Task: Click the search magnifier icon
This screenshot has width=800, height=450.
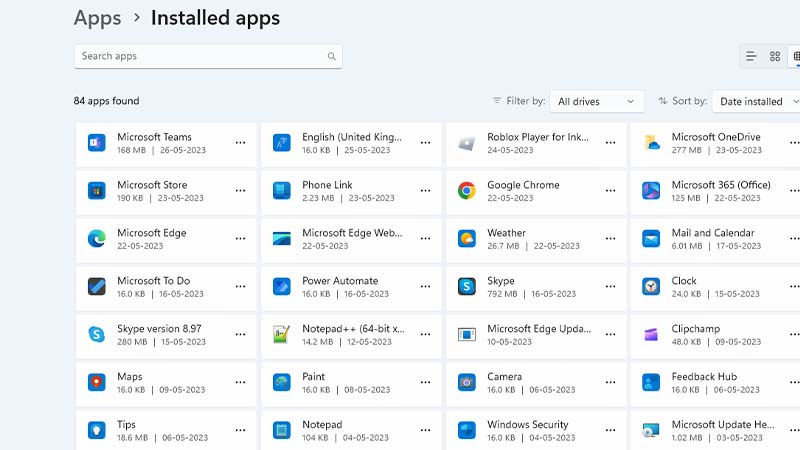Action: pos(332,56)
